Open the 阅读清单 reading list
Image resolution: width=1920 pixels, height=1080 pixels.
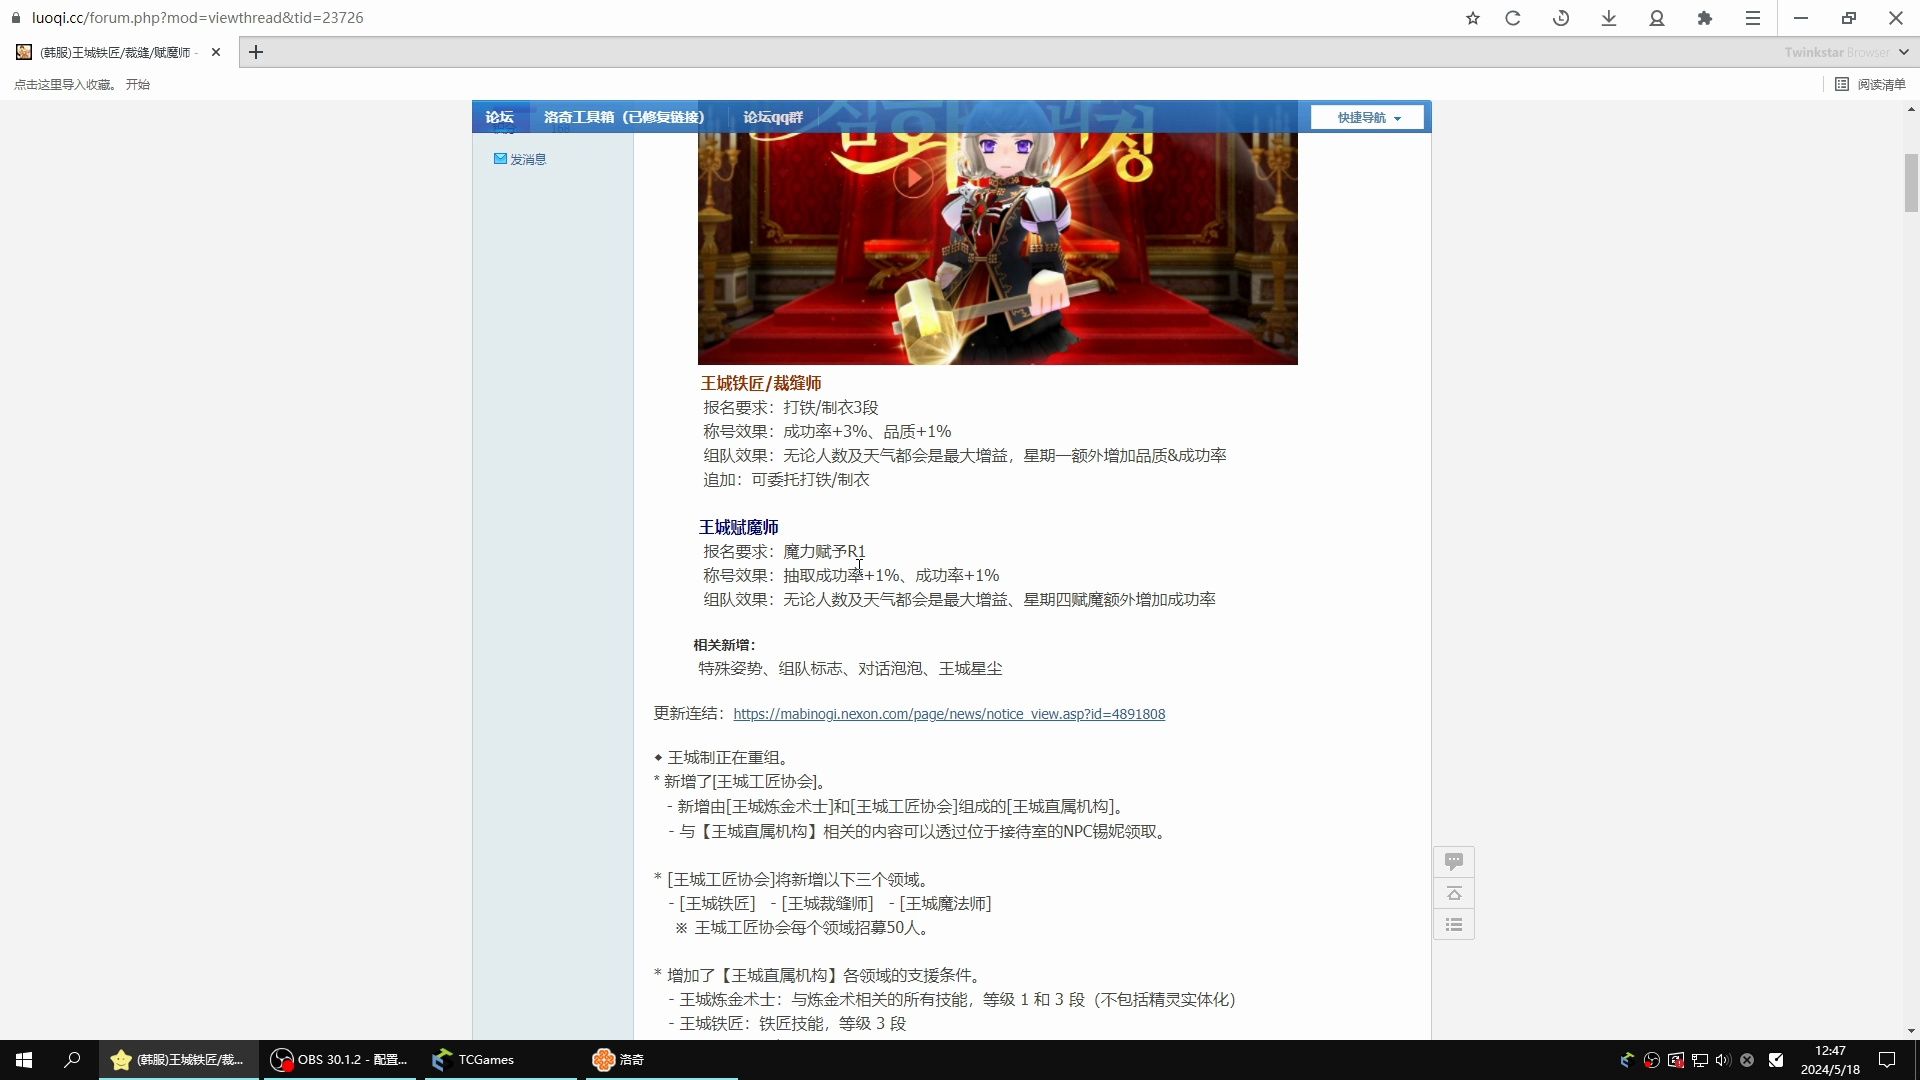(1870, 85)
